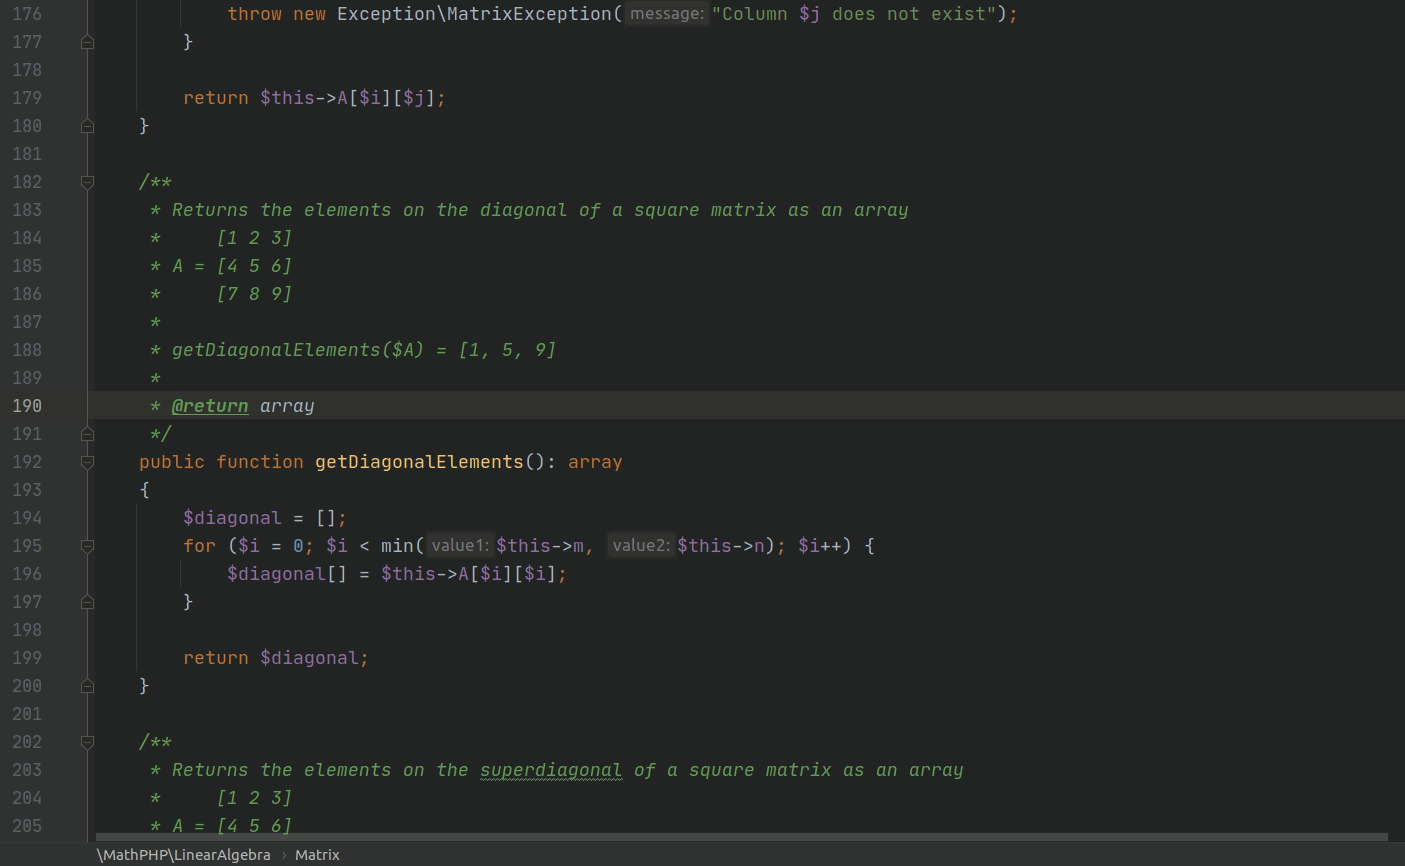Click the underlined word 'superdiagonal' on line 203
Viewport: 1405px width, 866px height.
[x=551, y=770]
